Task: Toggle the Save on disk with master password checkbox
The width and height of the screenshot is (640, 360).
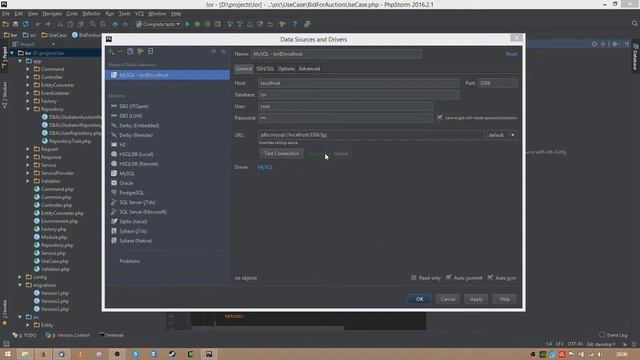Action: pos(440,118)
